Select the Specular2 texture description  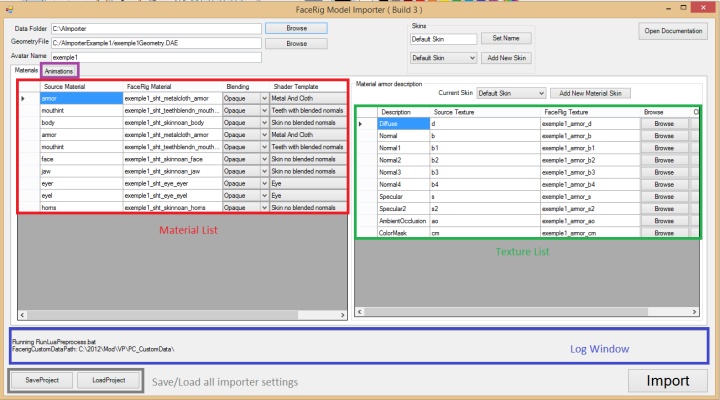(404, 208)
